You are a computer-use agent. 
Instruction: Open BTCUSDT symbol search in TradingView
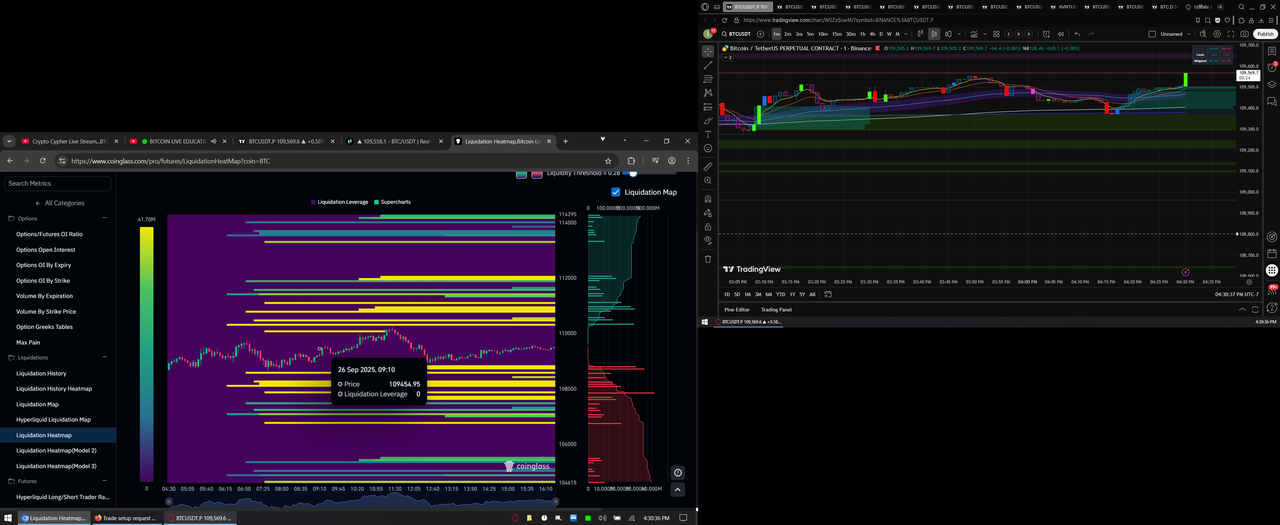click(736, 34)
